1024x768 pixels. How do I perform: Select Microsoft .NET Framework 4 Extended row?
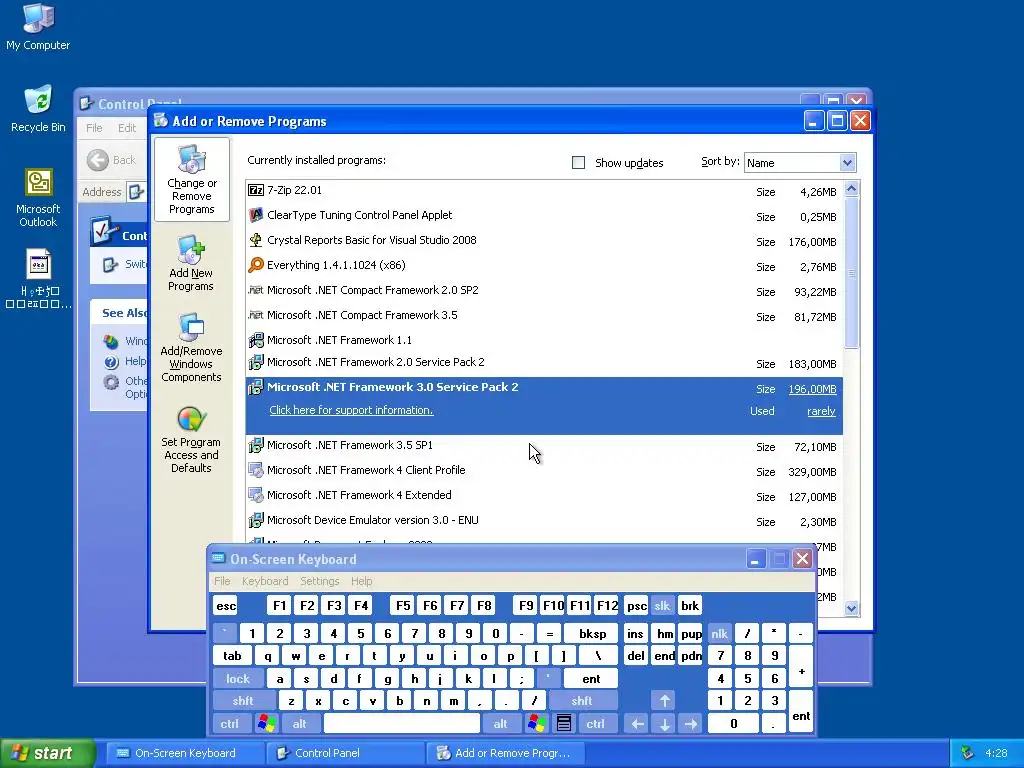[x=545, y=496]
